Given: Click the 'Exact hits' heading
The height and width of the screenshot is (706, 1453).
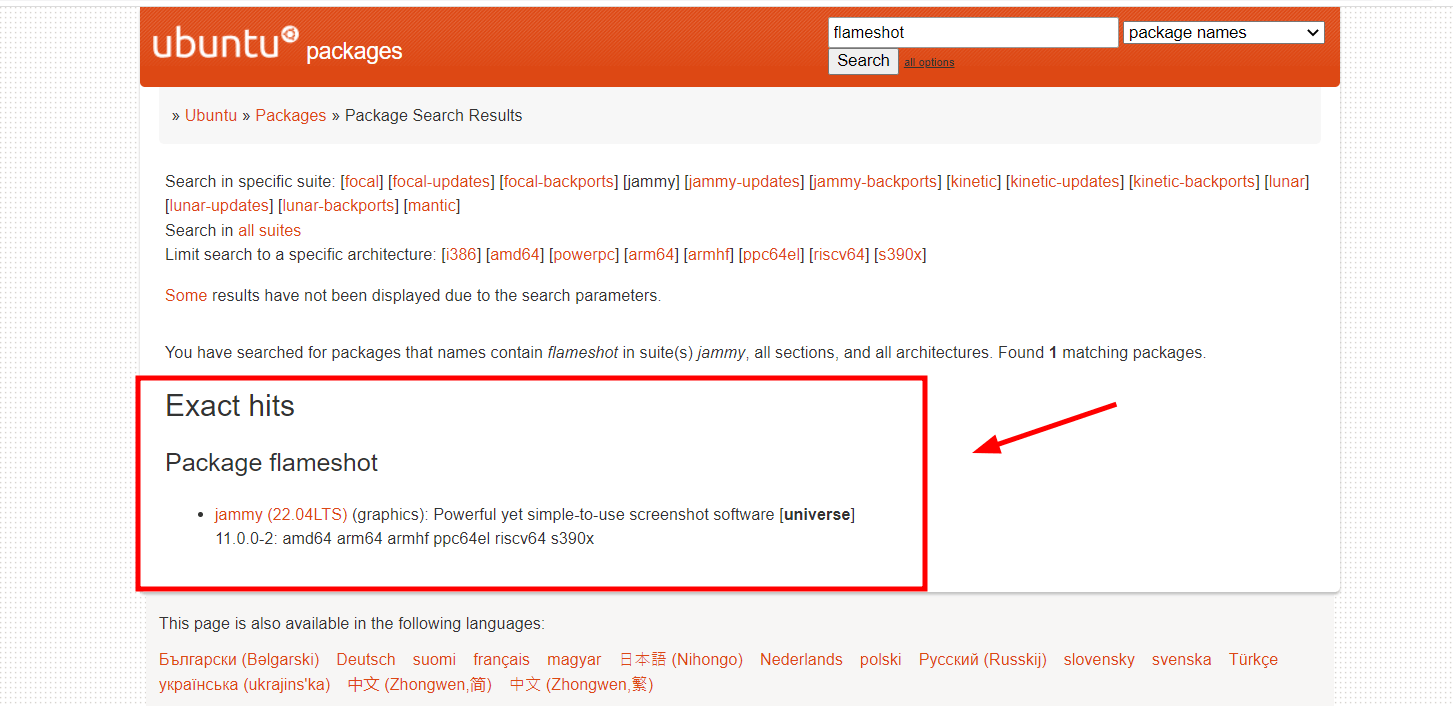Looking at the screenshot, I should coord(230,405).
